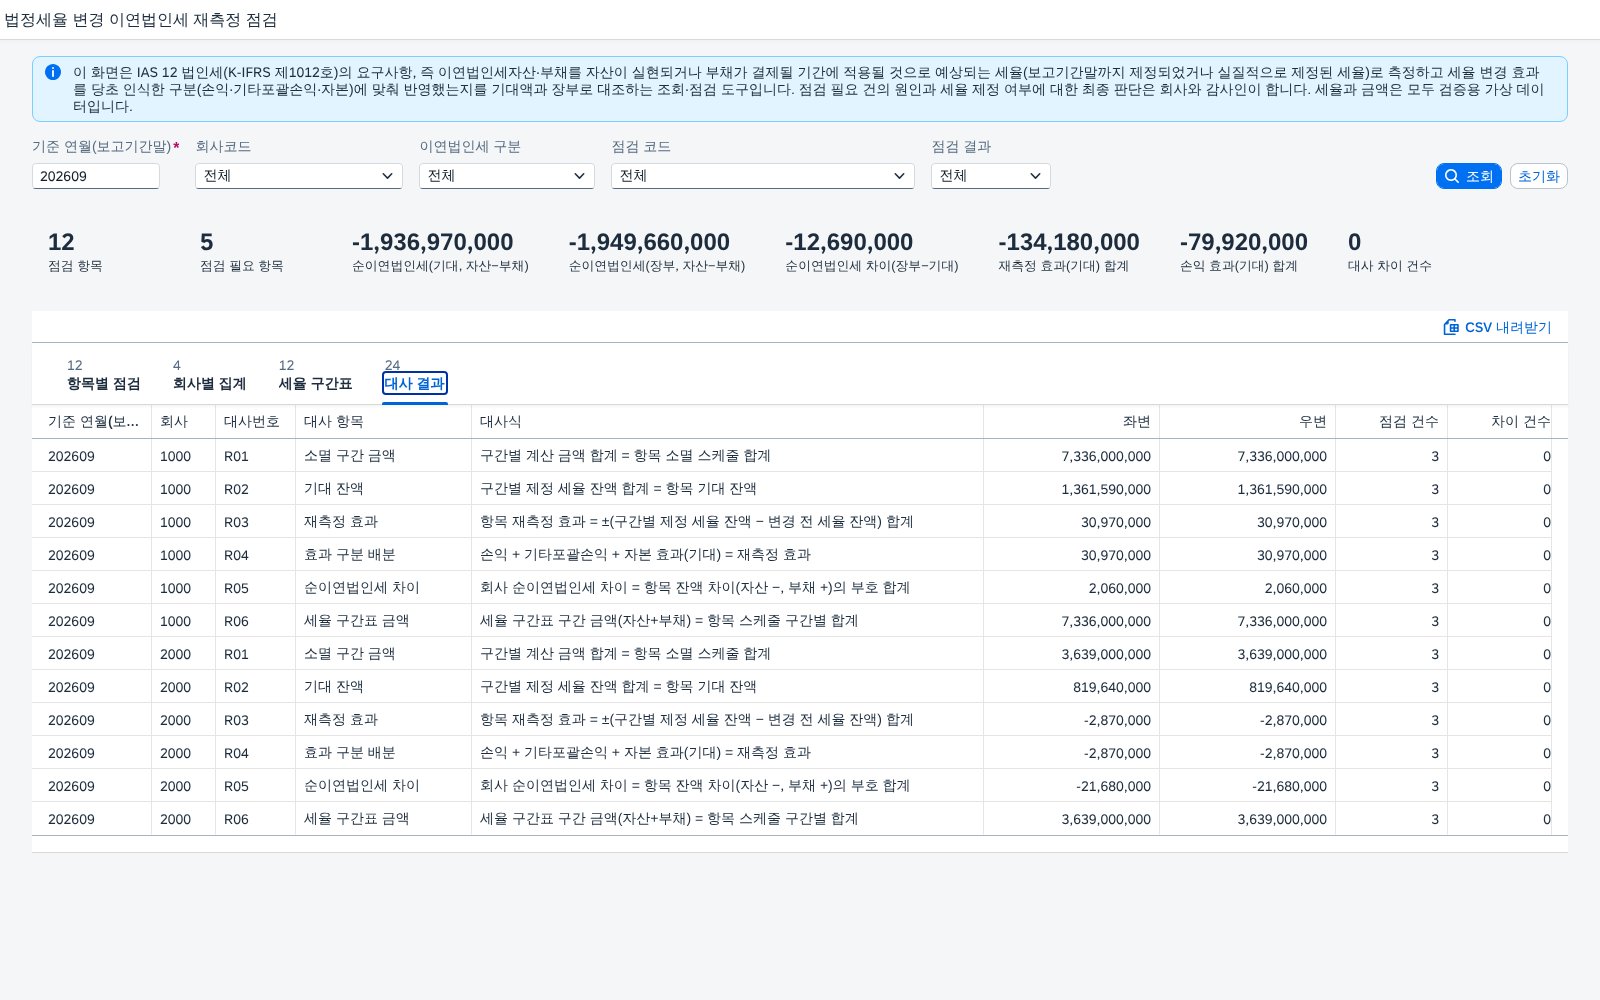1600x1000 pixels.
Task: Sort by the 대사번호 column header
Action: pos(255,422)
